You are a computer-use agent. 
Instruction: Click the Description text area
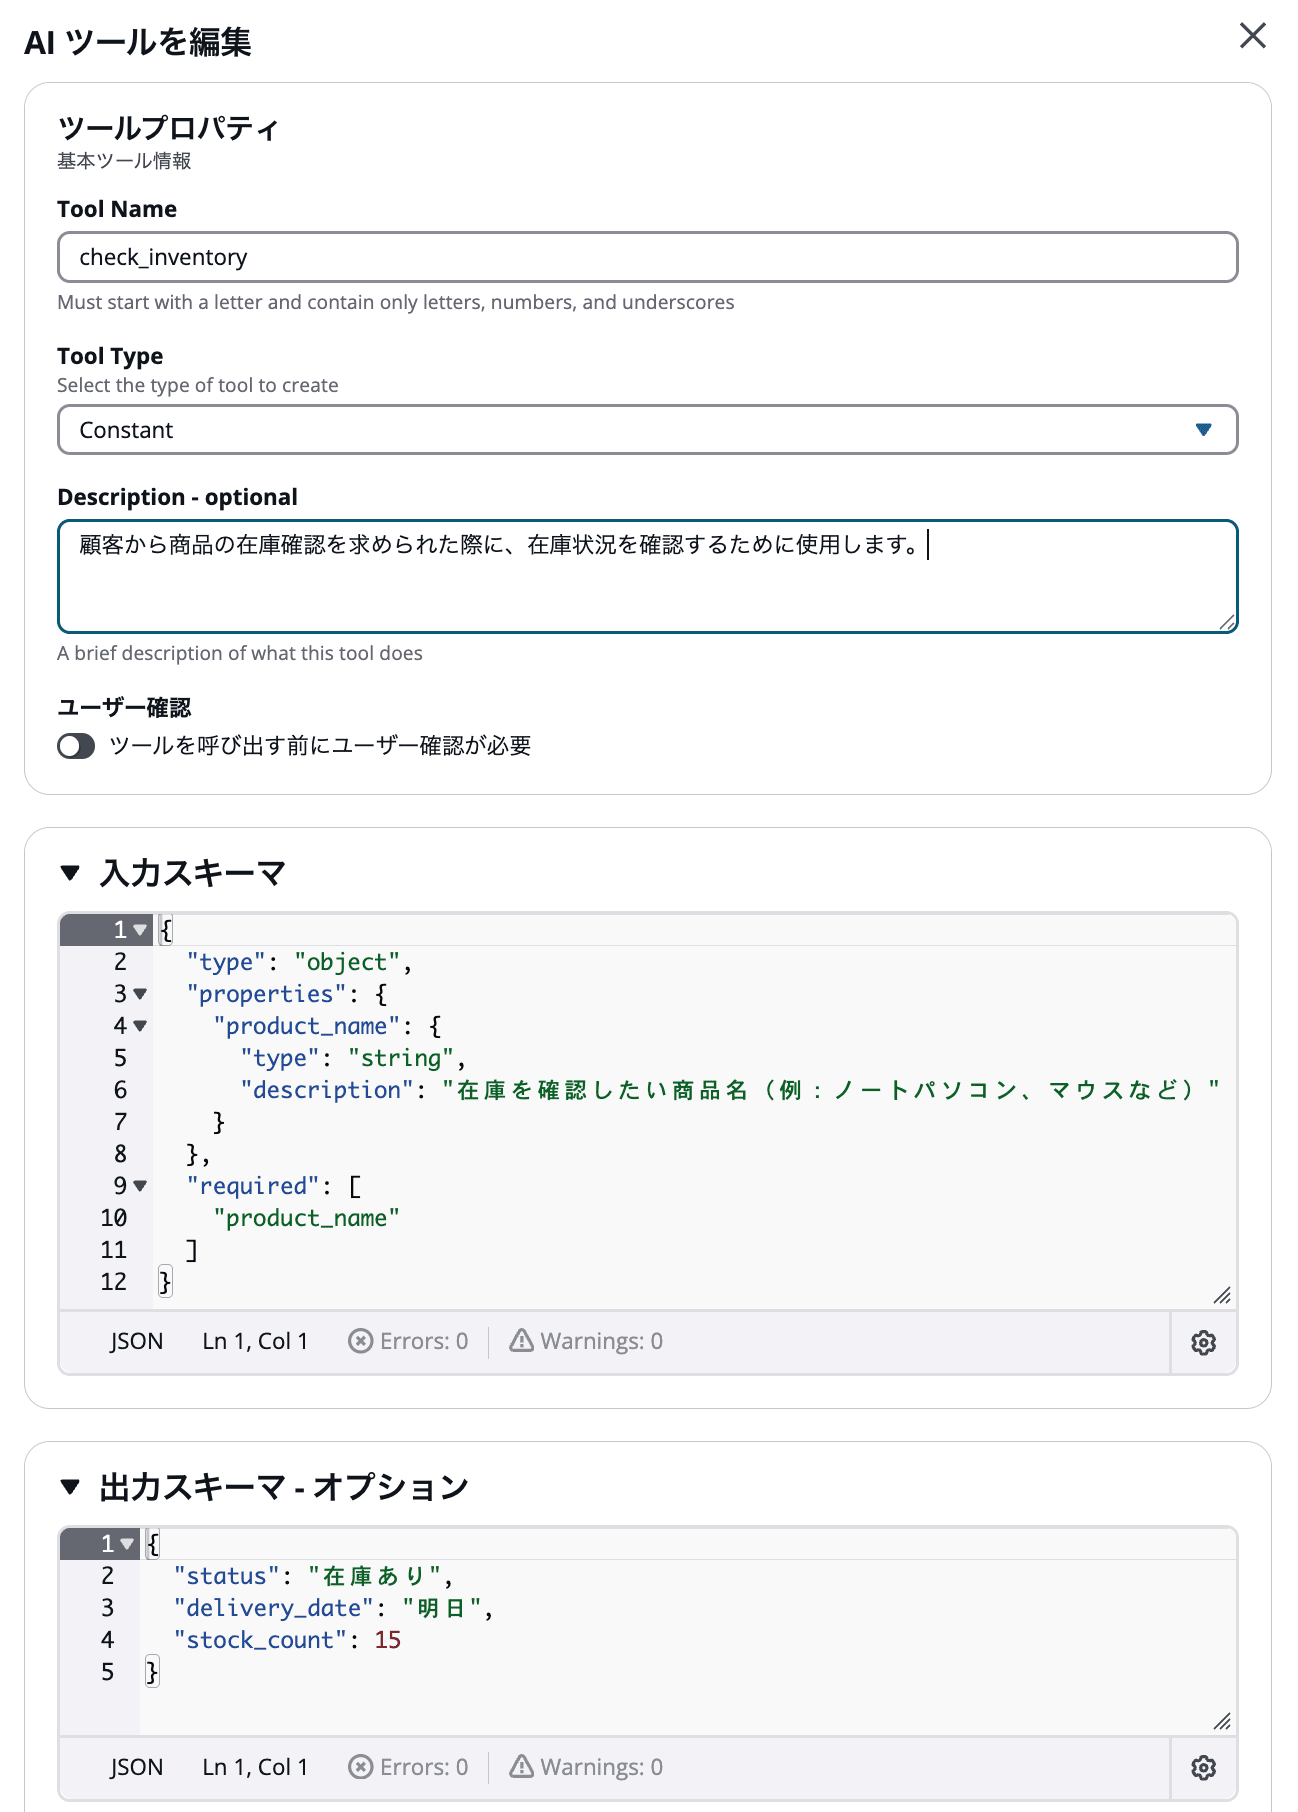pos(648,576)
